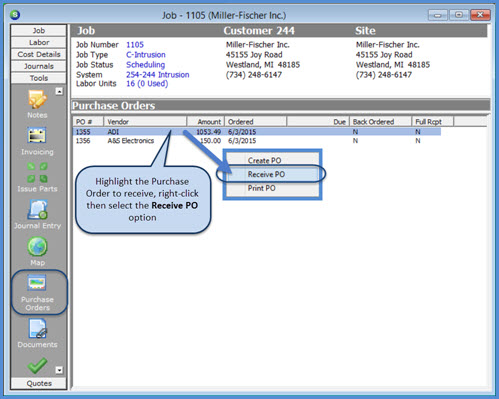Click the sidebar scroll down arrow
This screenshot has width=499, height=399.
coord(59,370)
